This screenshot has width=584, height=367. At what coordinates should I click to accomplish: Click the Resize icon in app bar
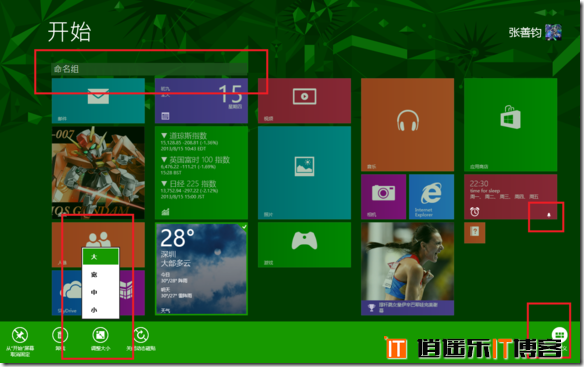[101, 335]
